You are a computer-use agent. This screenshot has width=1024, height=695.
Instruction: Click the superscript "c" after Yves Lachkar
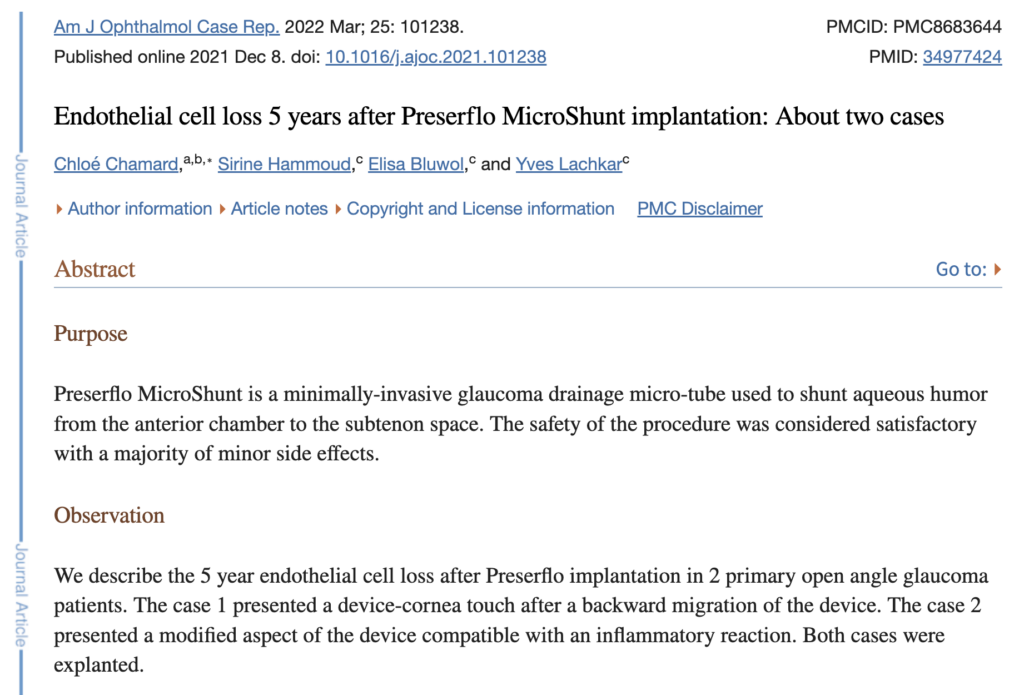[x=626, y=160]
